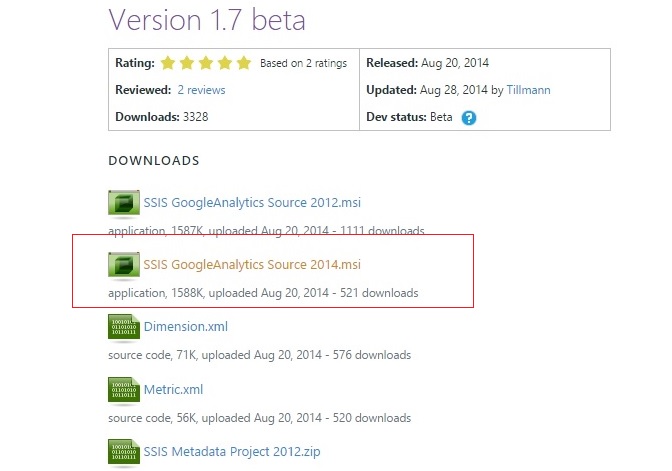Screen dimensions: 672x471
Task: Open the 2 reviews link
Action: coord(201,90)
